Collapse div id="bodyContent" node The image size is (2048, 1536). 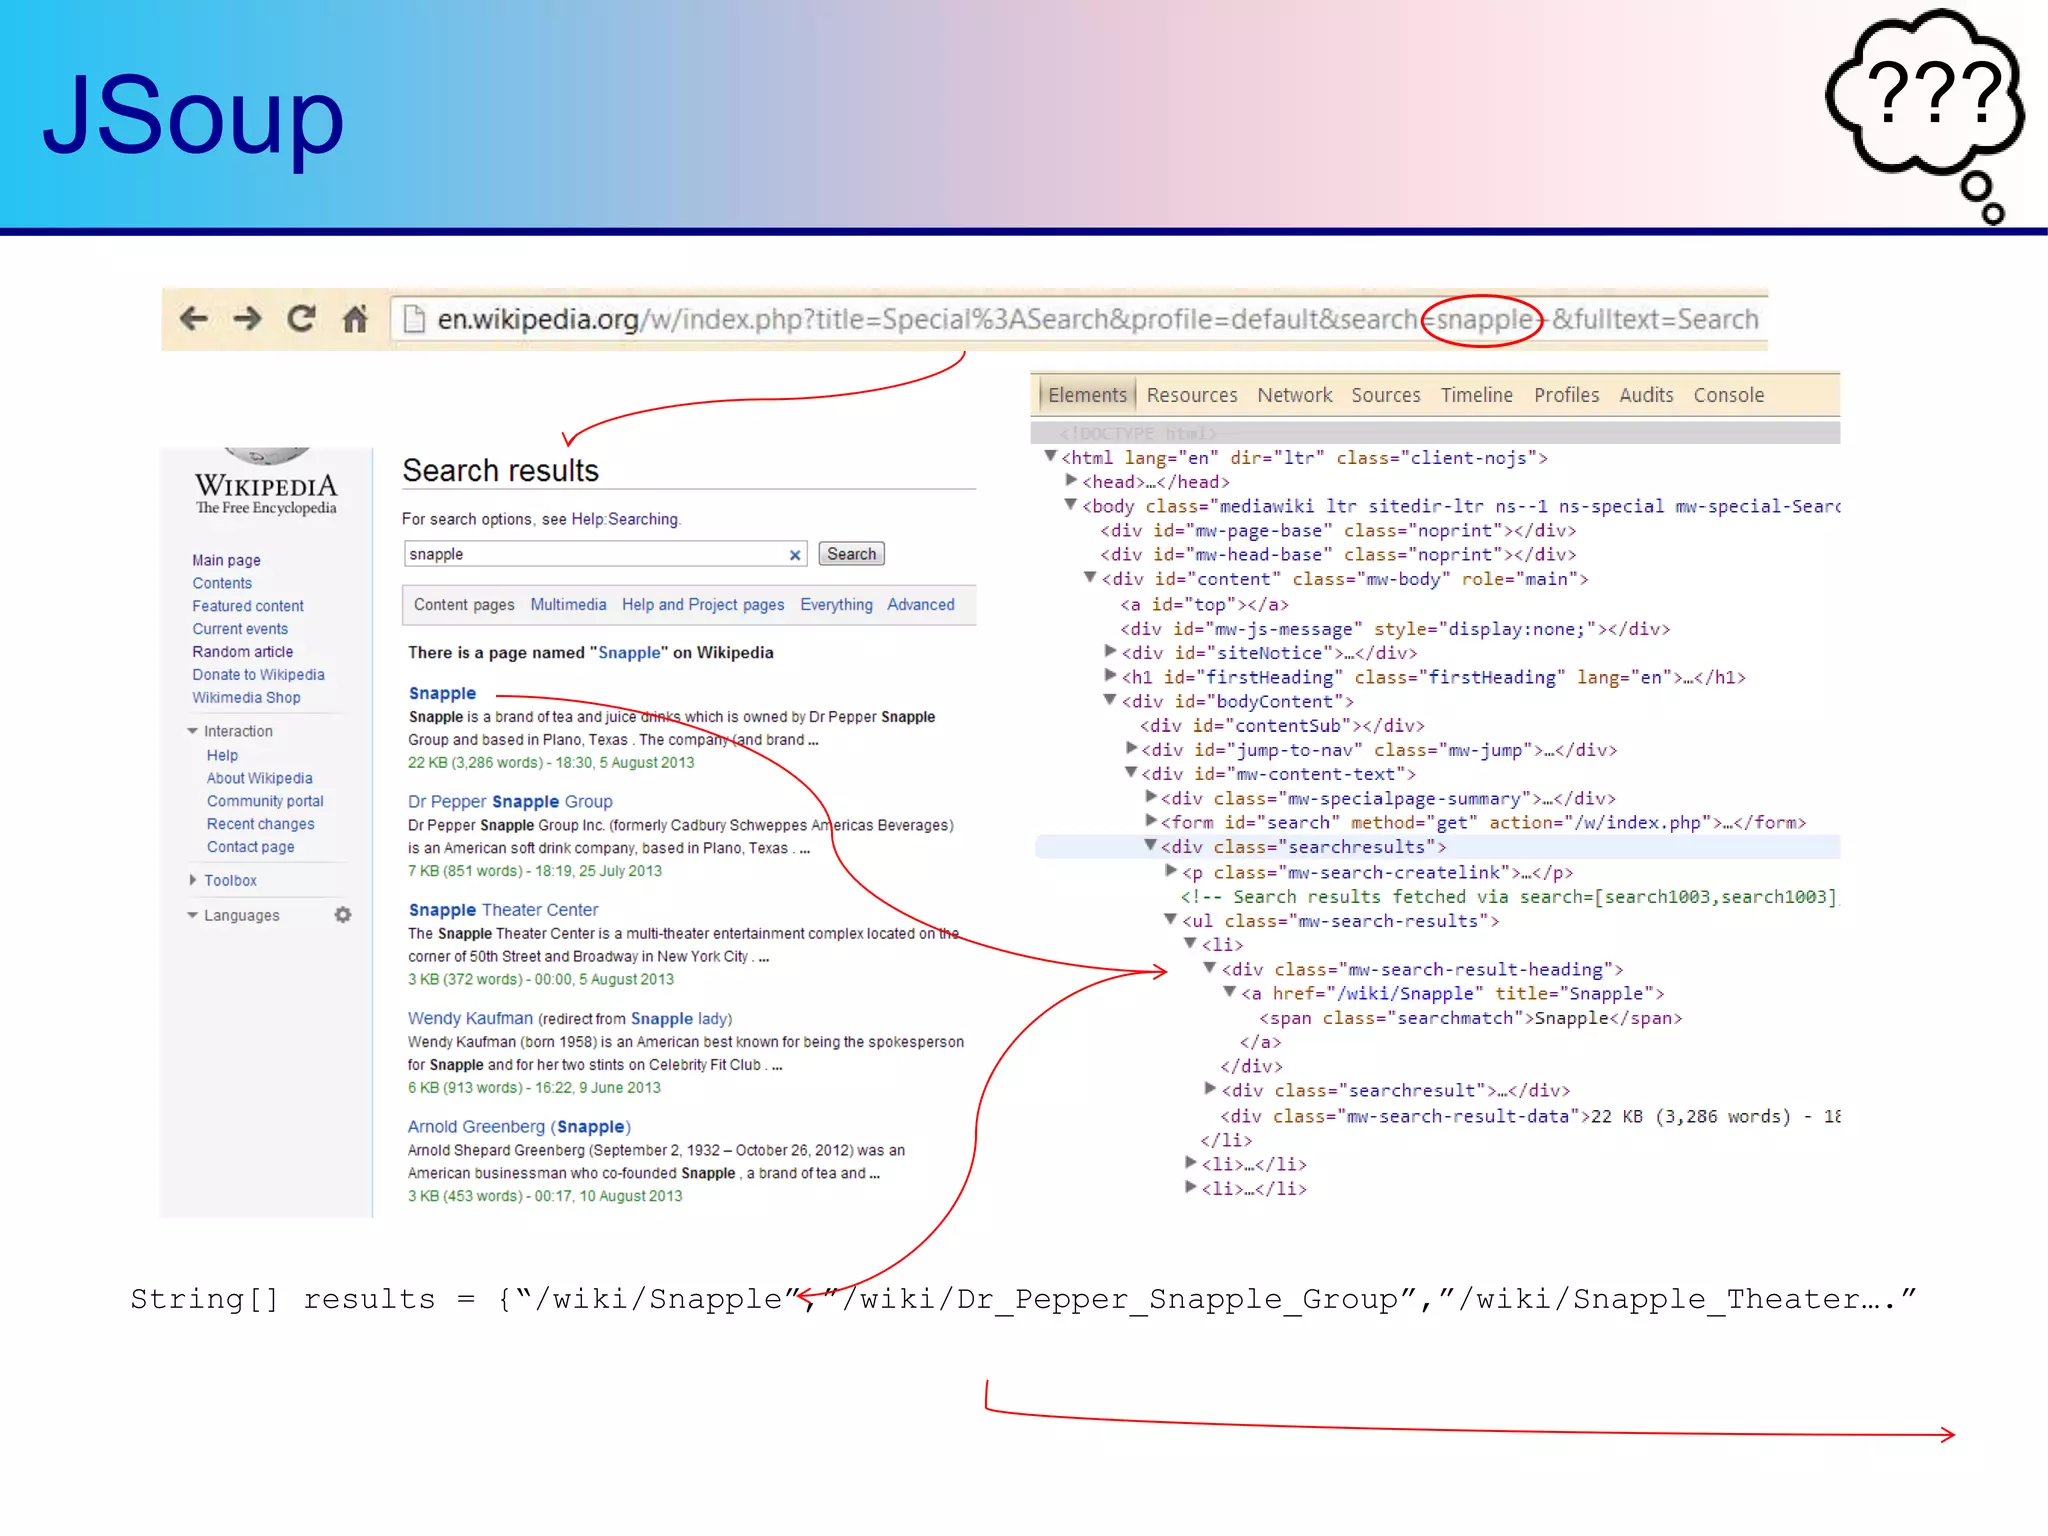pyautogui.click(x=1110, y=700)
